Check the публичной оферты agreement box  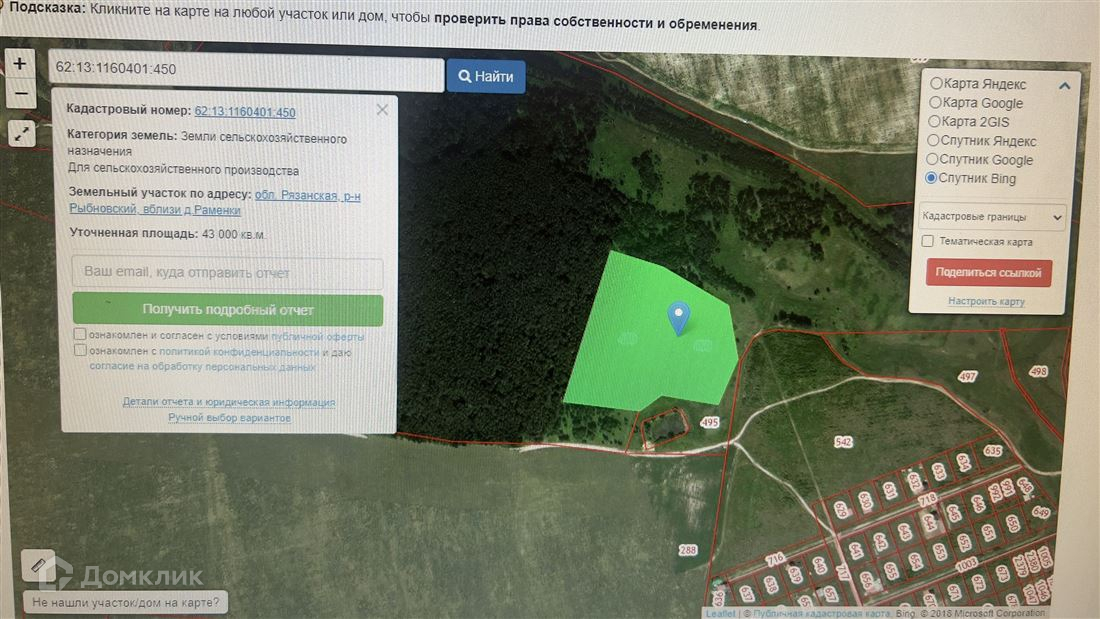[80, 334]
